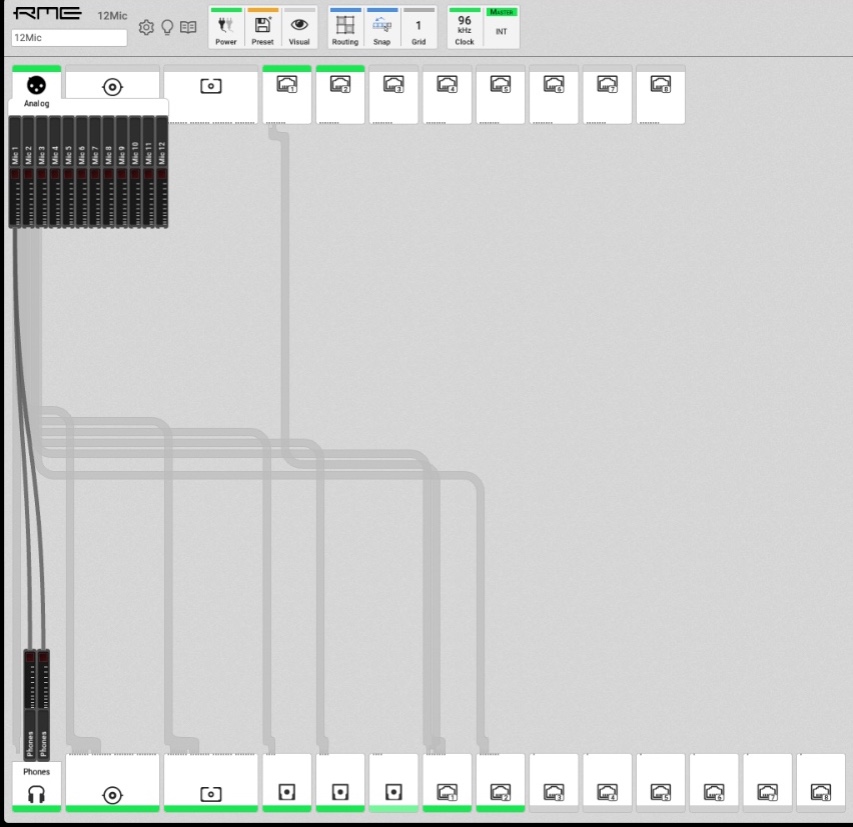
Task: Open the 96 kHz Clock dropdown
Action: [x=464, y=29]
